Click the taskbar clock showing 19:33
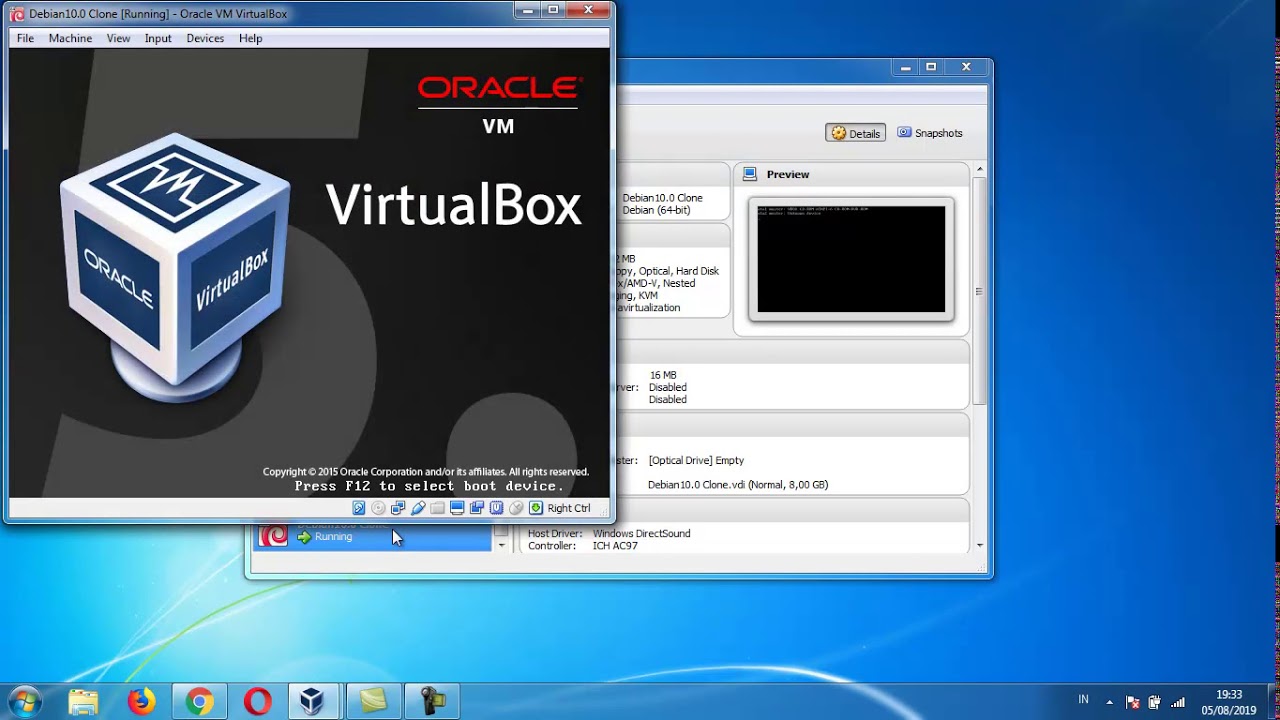 coord(1229,702)
